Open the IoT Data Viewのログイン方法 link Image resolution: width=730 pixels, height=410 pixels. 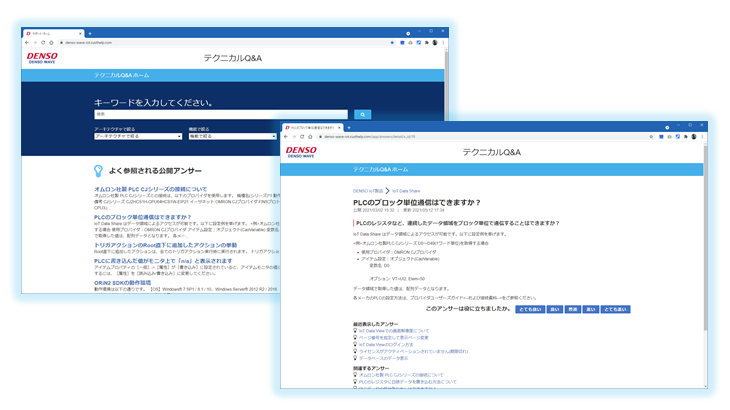(385, 345)
